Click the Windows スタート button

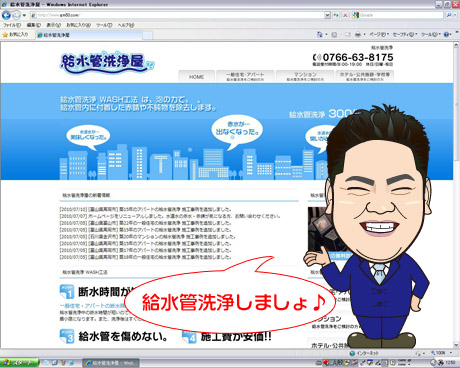coord(19,362)
